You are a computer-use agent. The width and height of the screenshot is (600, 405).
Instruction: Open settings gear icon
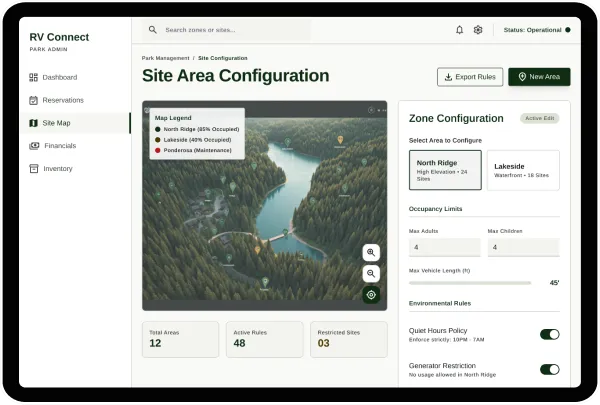(478, 30)
